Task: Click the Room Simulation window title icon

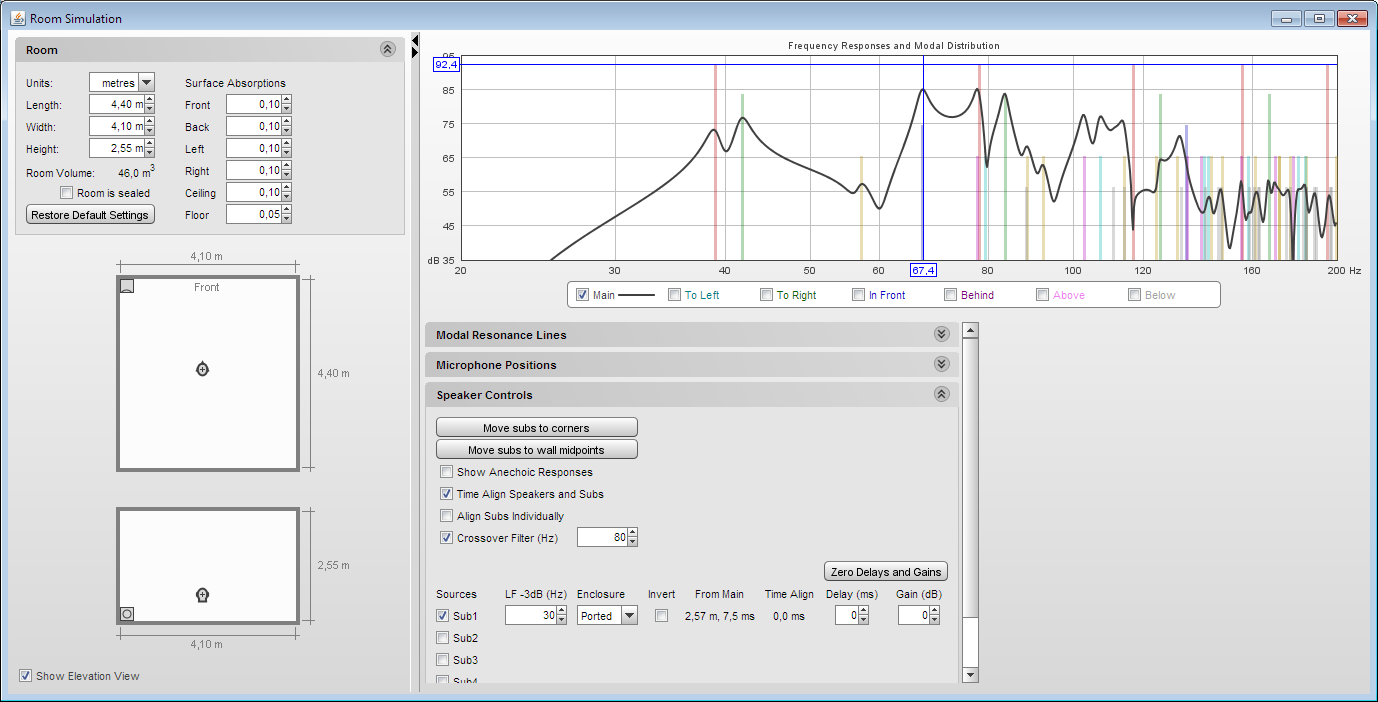Action: pyautogui.click(x=18, y=18)
